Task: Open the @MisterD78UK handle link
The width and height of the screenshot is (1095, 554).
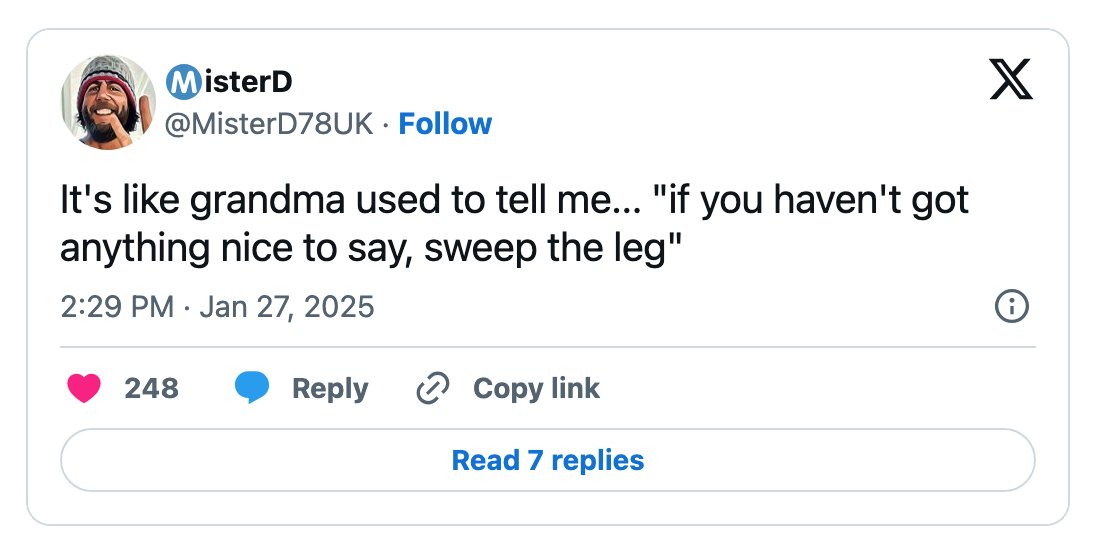Action: pos(269,124)
